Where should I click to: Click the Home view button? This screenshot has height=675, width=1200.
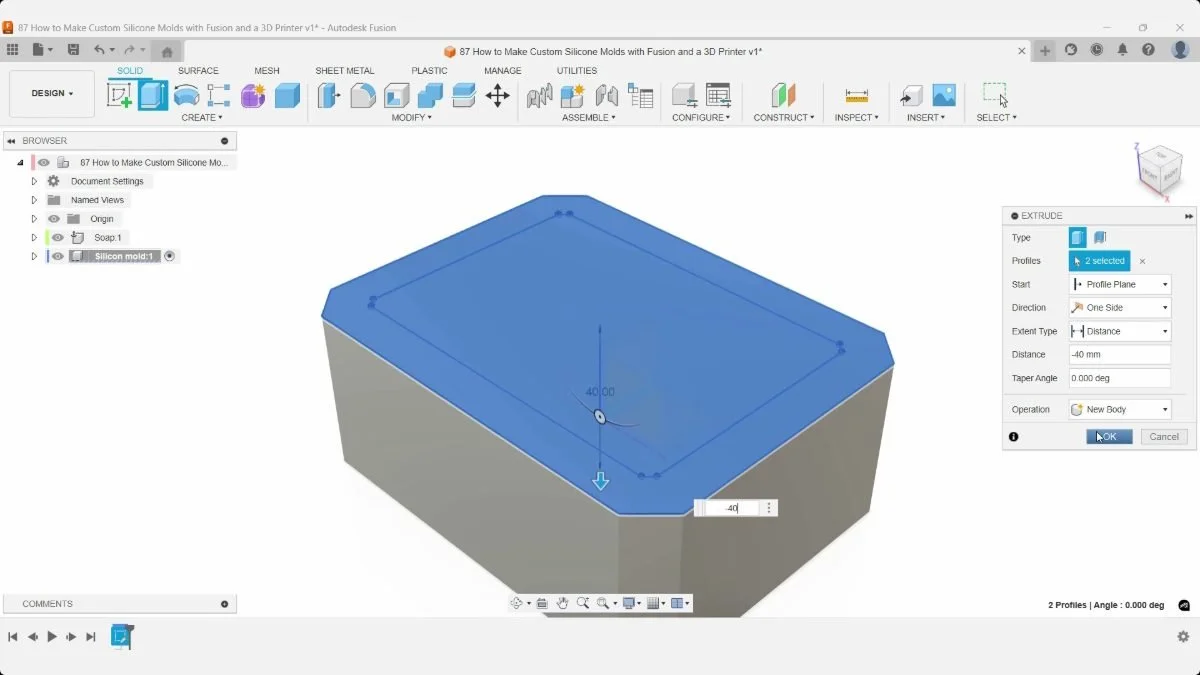tap(167, 51)
